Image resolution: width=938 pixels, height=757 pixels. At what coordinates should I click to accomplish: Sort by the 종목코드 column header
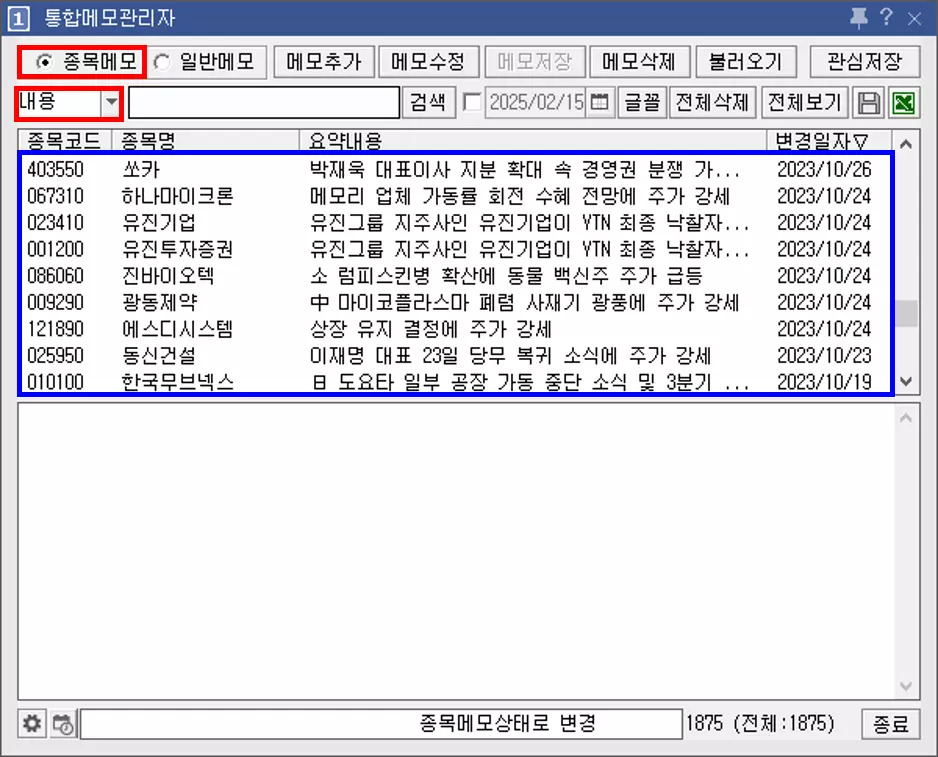[65, 141]
